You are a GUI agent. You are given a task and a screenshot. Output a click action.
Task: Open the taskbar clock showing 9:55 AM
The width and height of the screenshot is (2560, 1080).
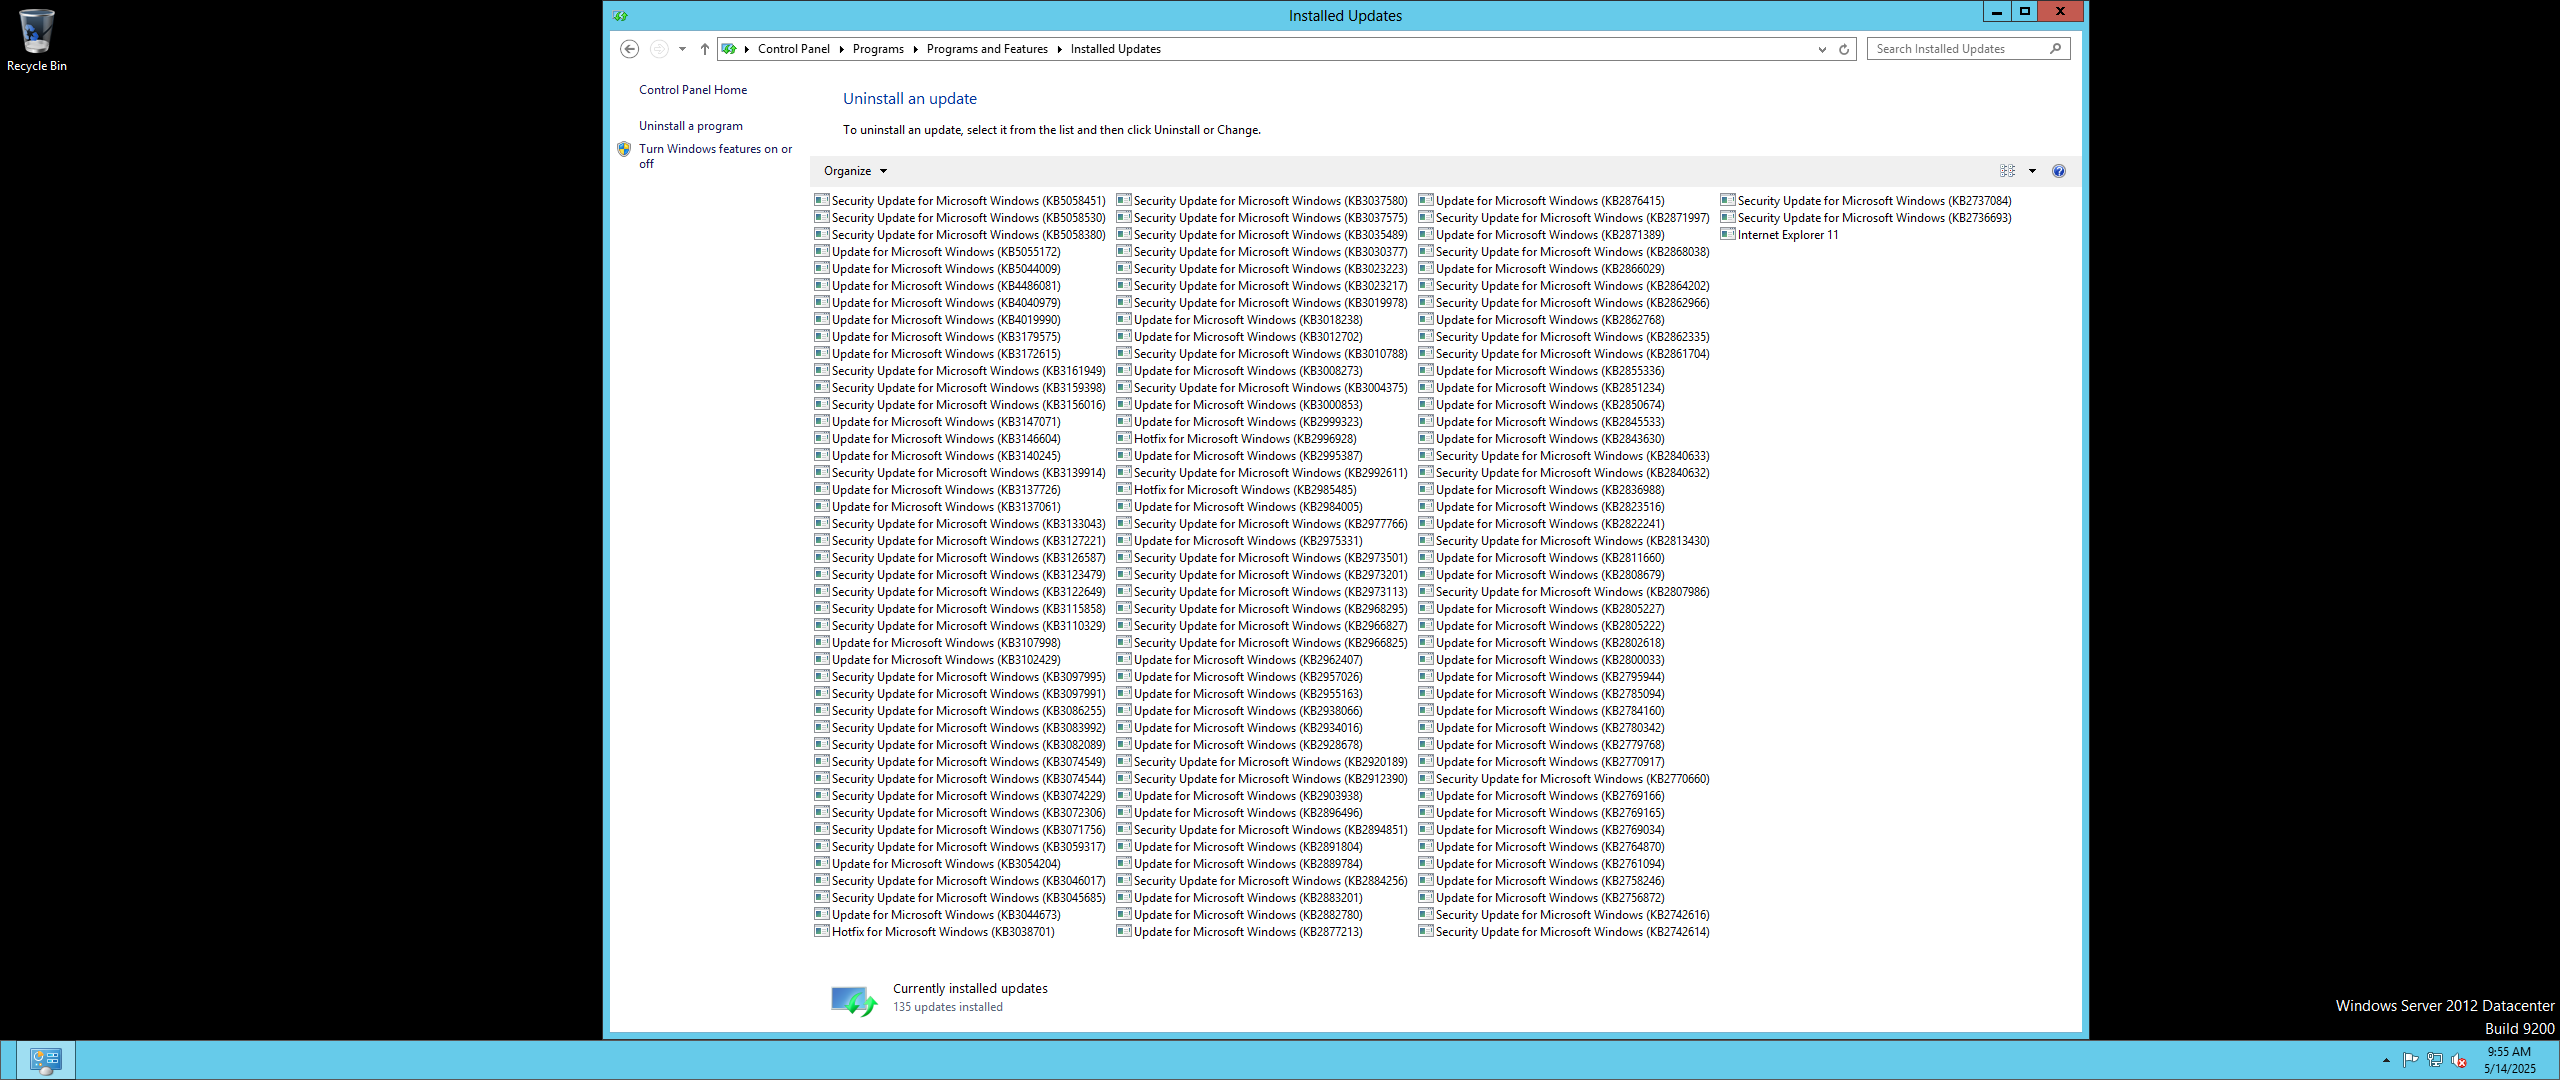click(x=2510, y=1060)
